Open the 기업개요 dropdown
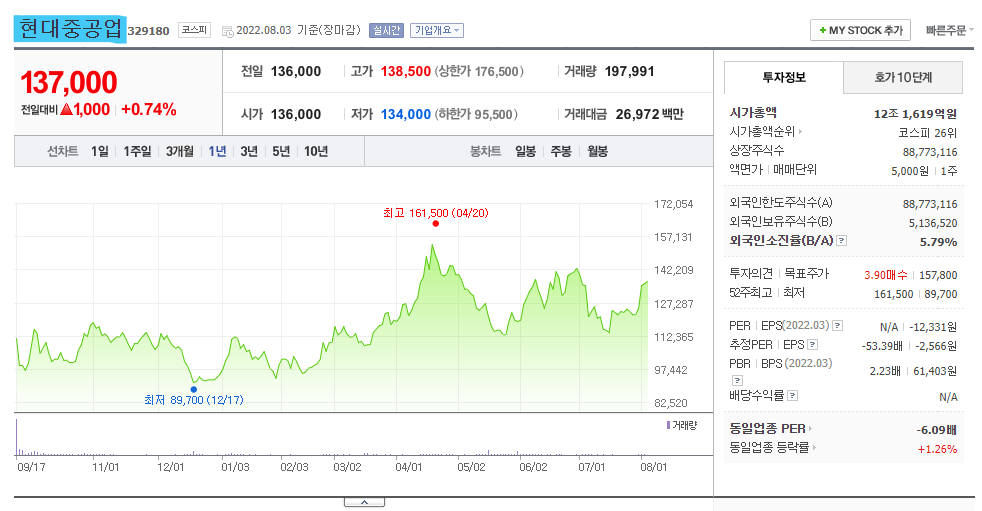The width and height of the screenshot is (982, 511). (x=437, y=30)
